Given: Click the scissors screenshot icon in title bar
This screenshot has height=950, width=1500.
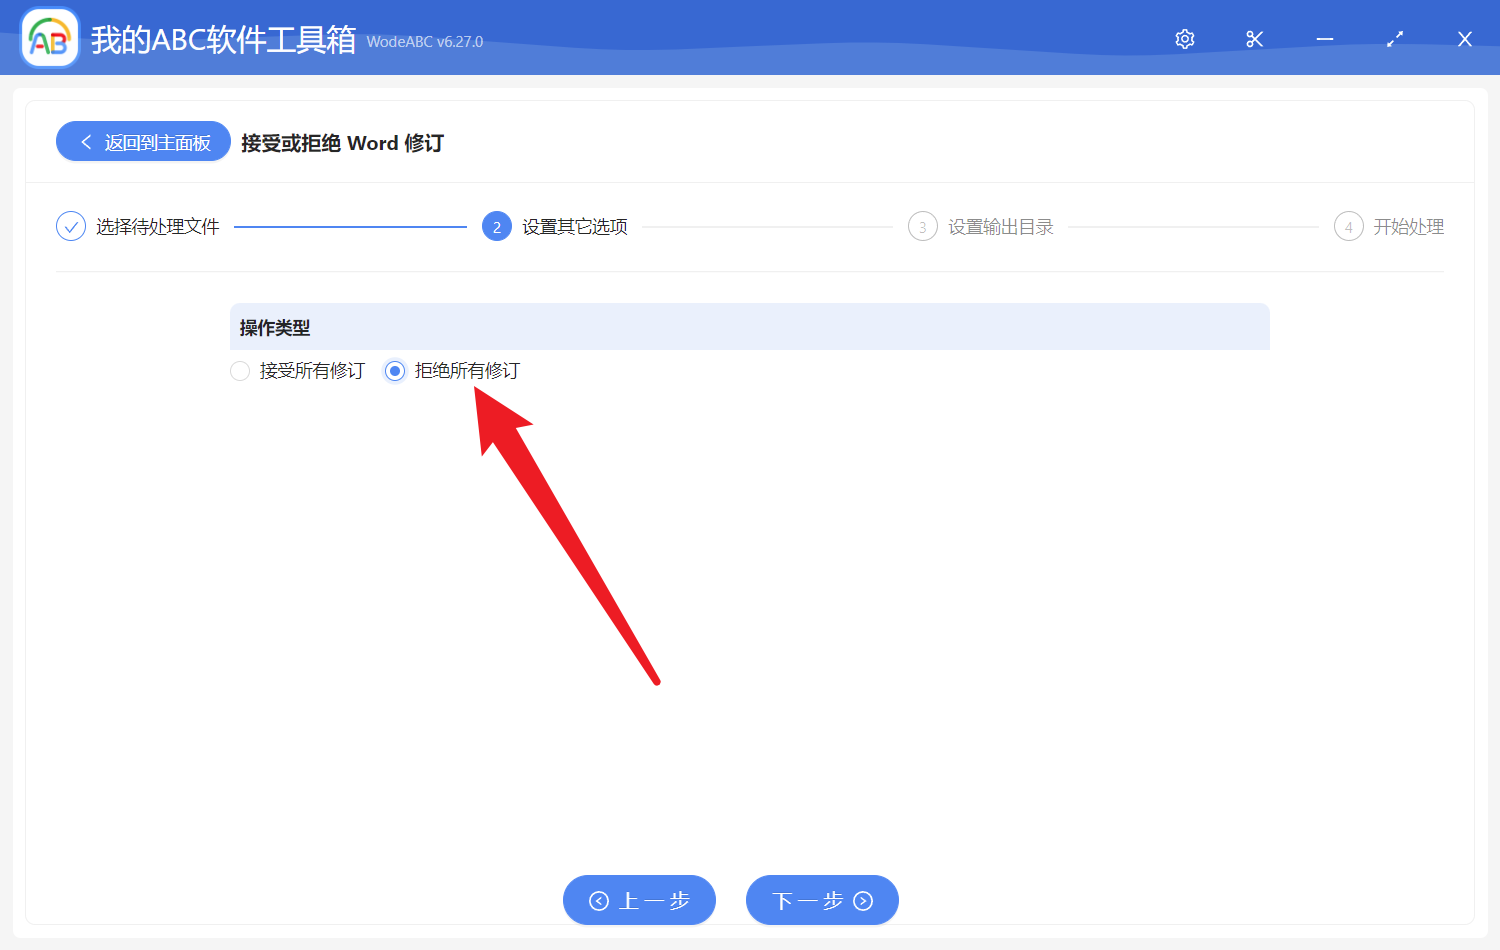Looking at the screenshot, I should point(1254,38).
